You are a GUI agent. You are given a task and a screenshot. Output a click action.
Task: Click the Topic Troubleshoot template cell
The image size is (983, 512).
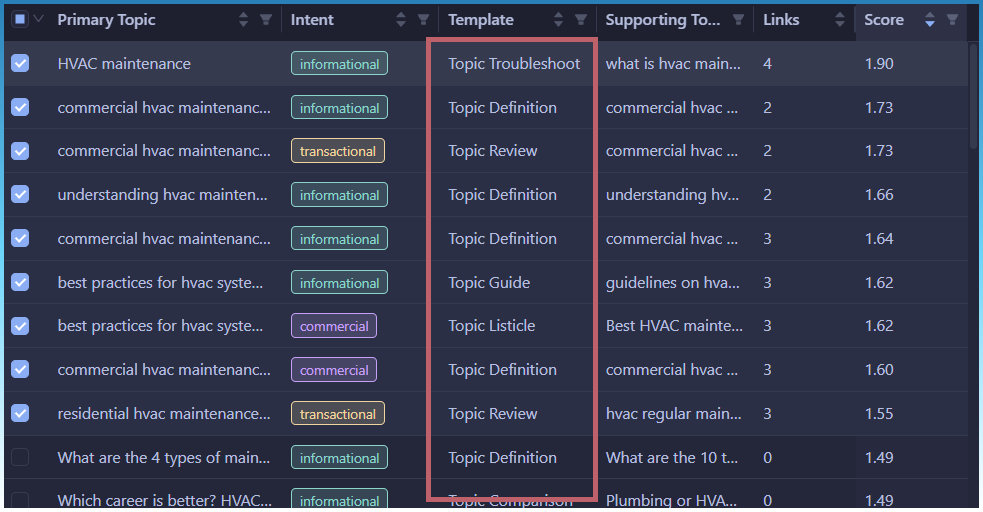pyautogui.click(x=513, y=64)
